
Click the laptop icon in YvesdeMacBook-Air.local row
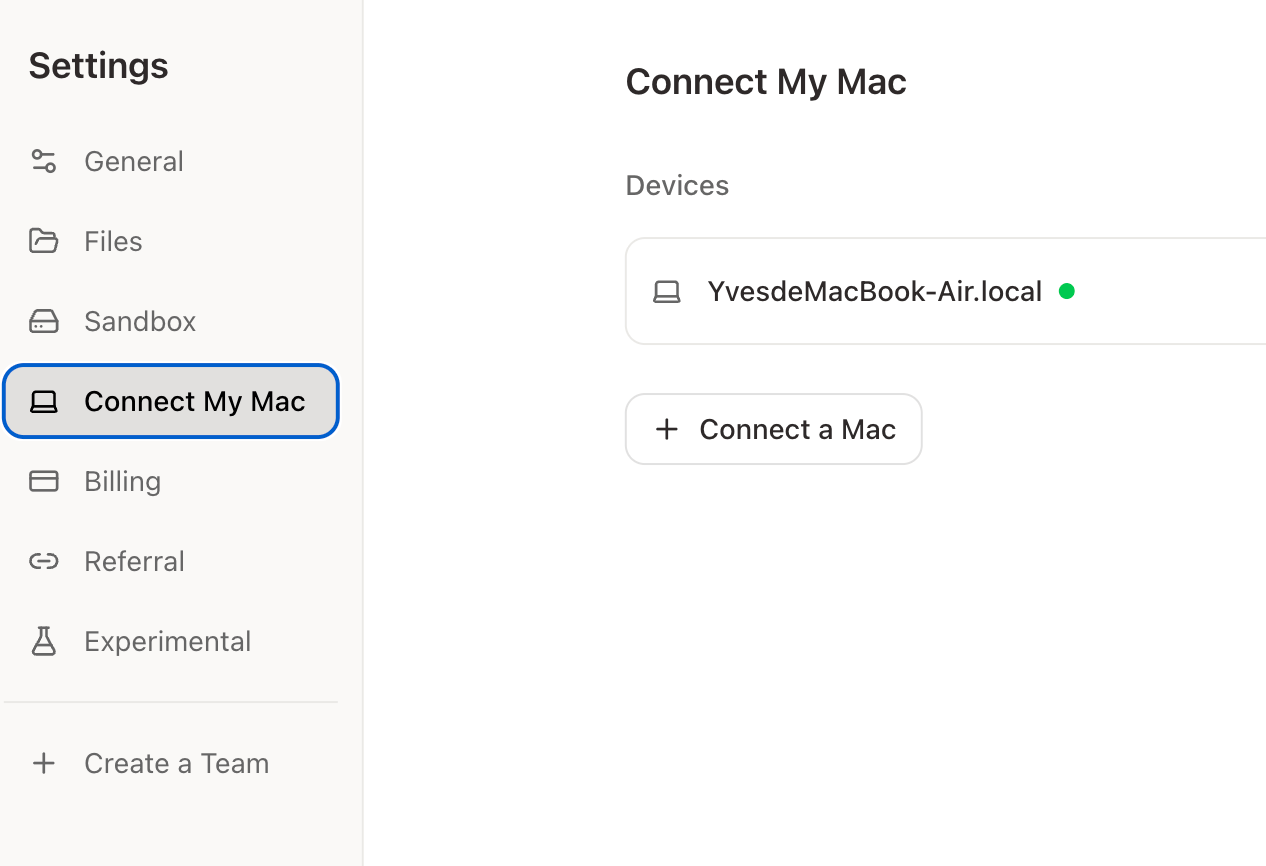click(667, 291)
